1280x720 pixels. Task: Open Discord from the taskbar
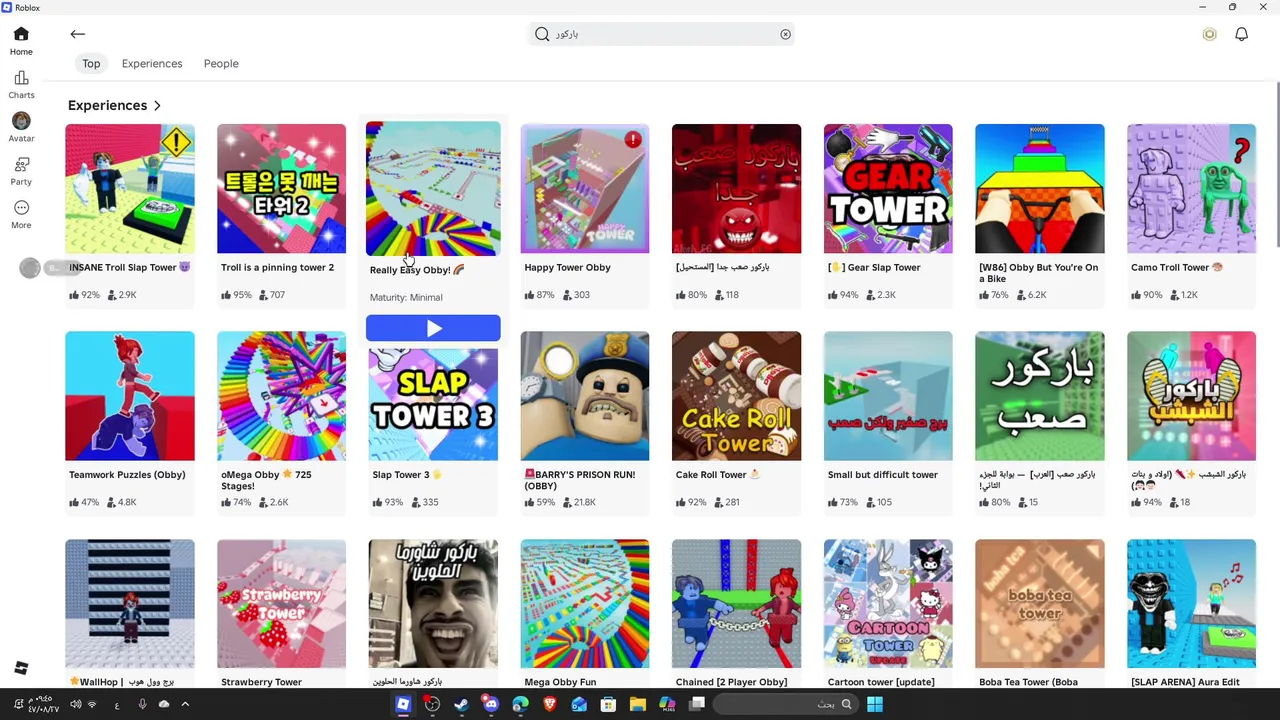click(491, 704)
